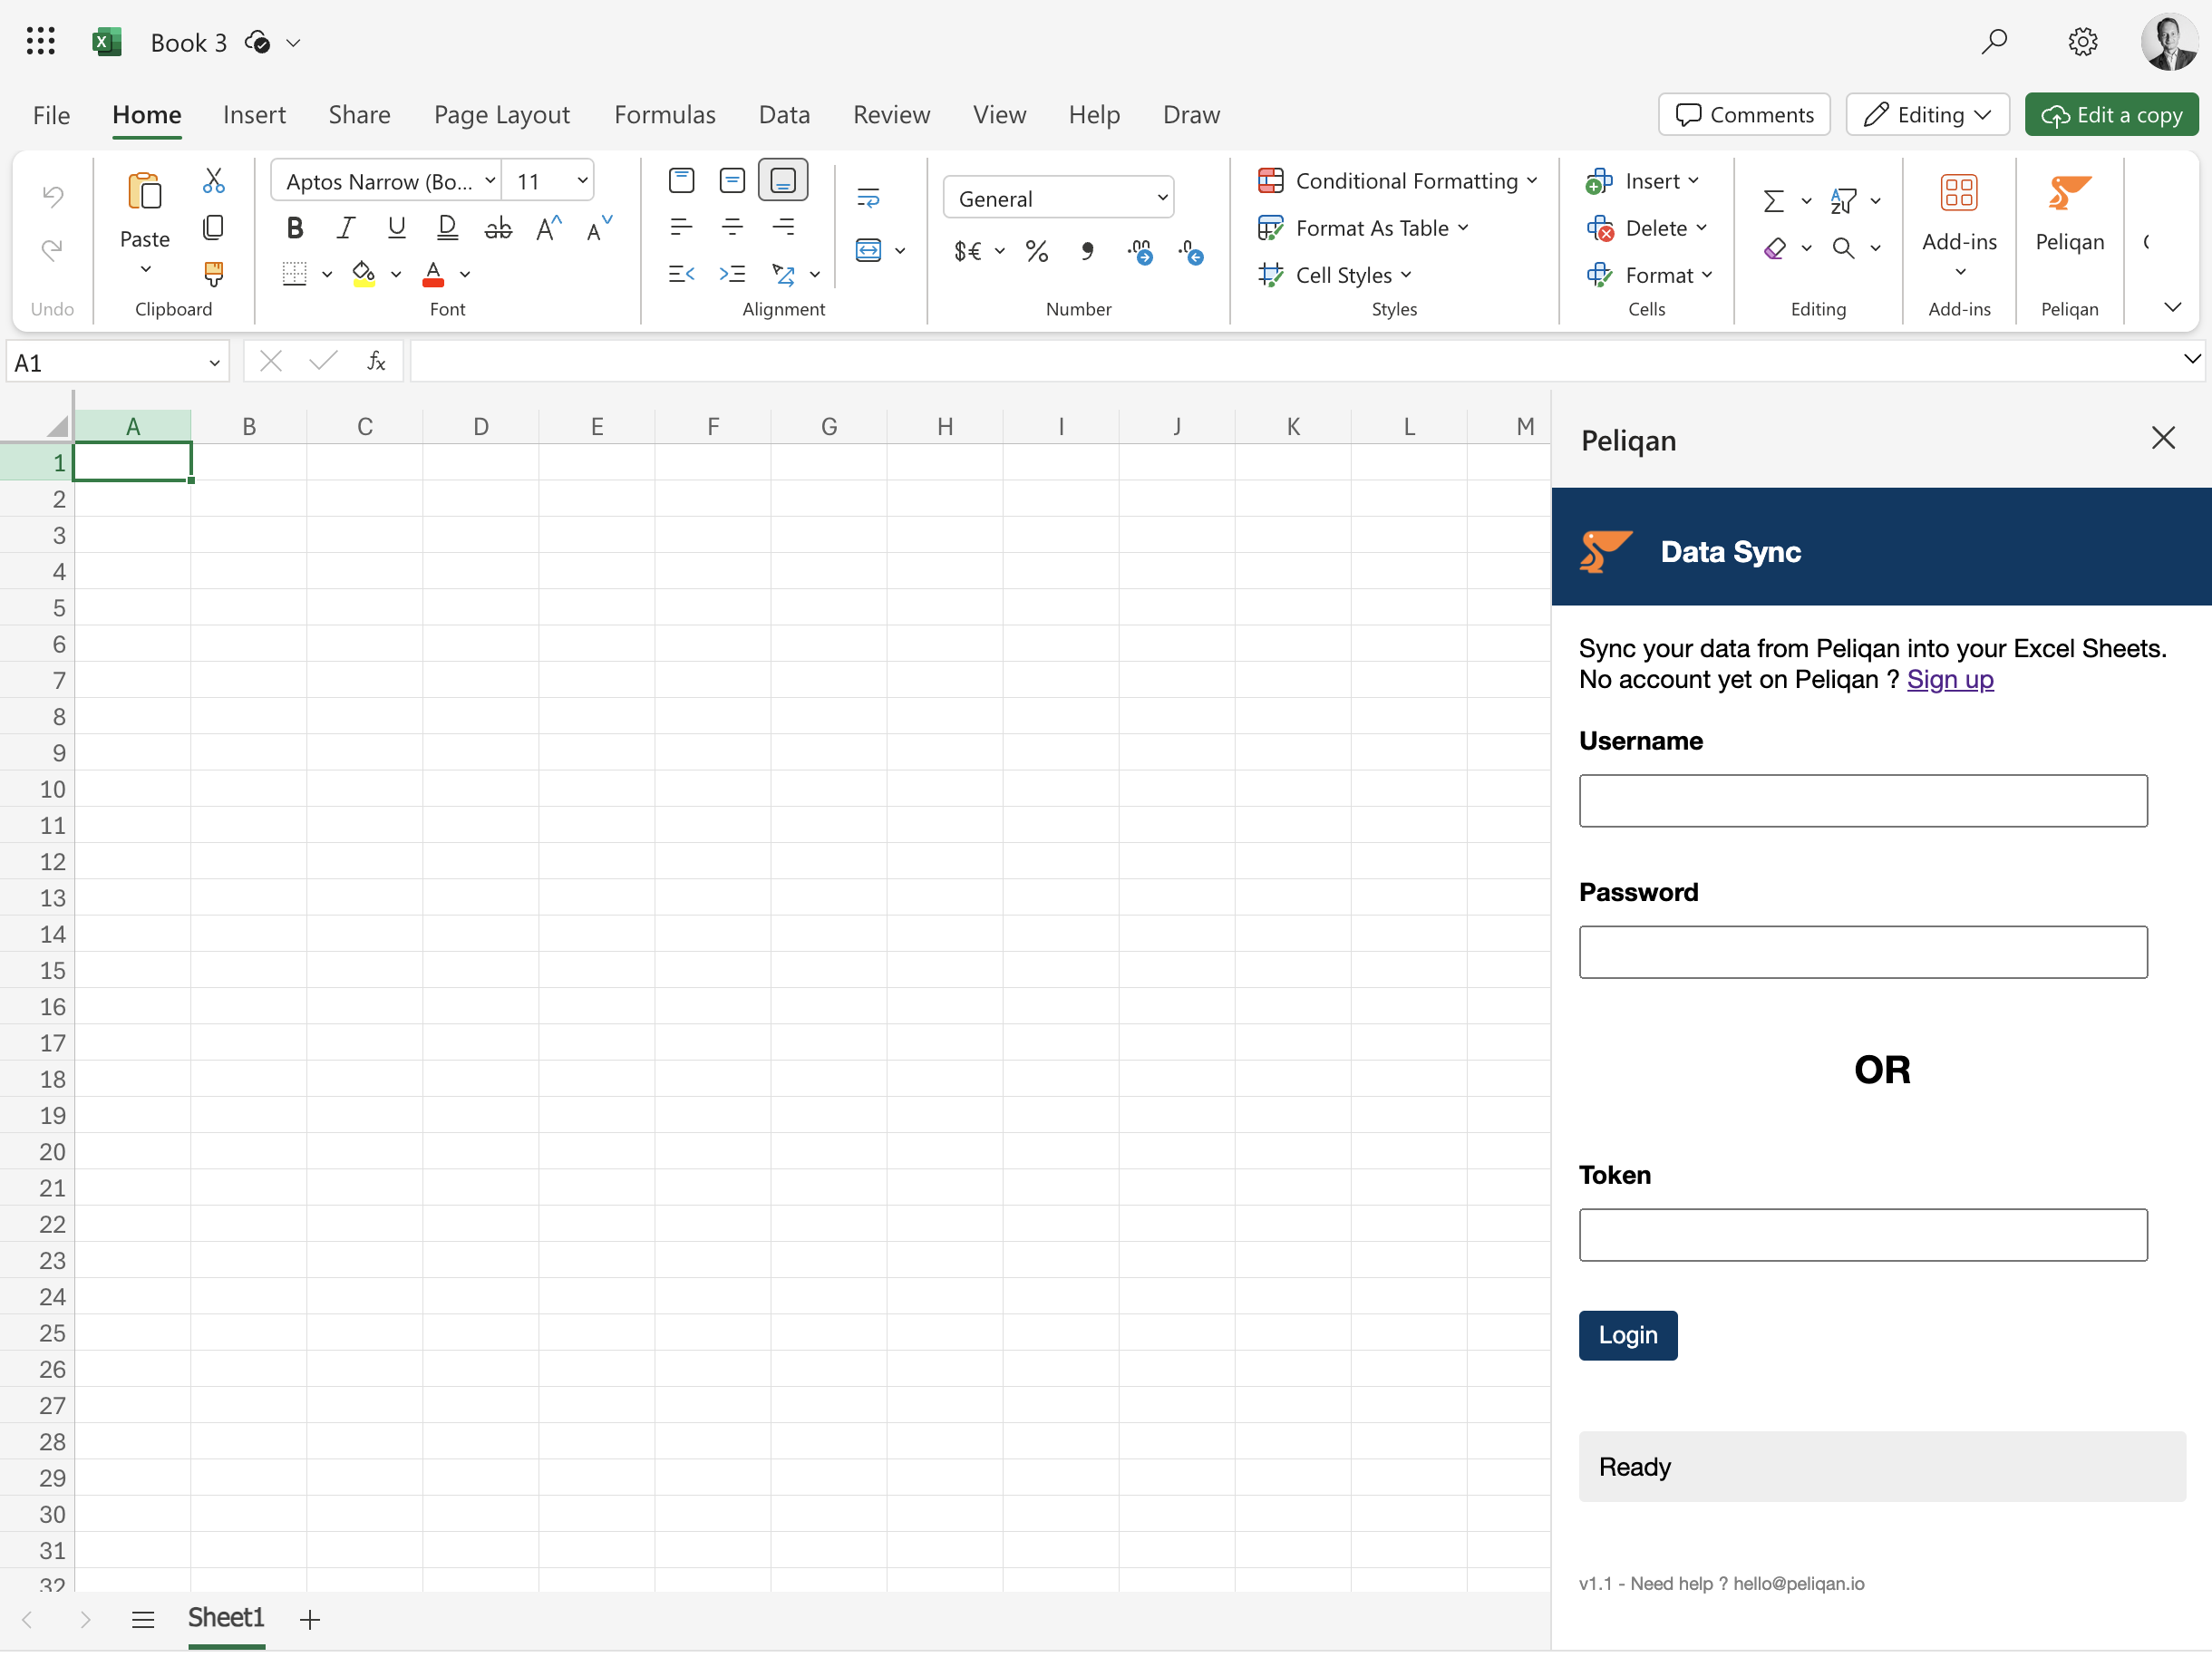Open the Page Layout tab
2212x1657 pixels.
point(501,115)
